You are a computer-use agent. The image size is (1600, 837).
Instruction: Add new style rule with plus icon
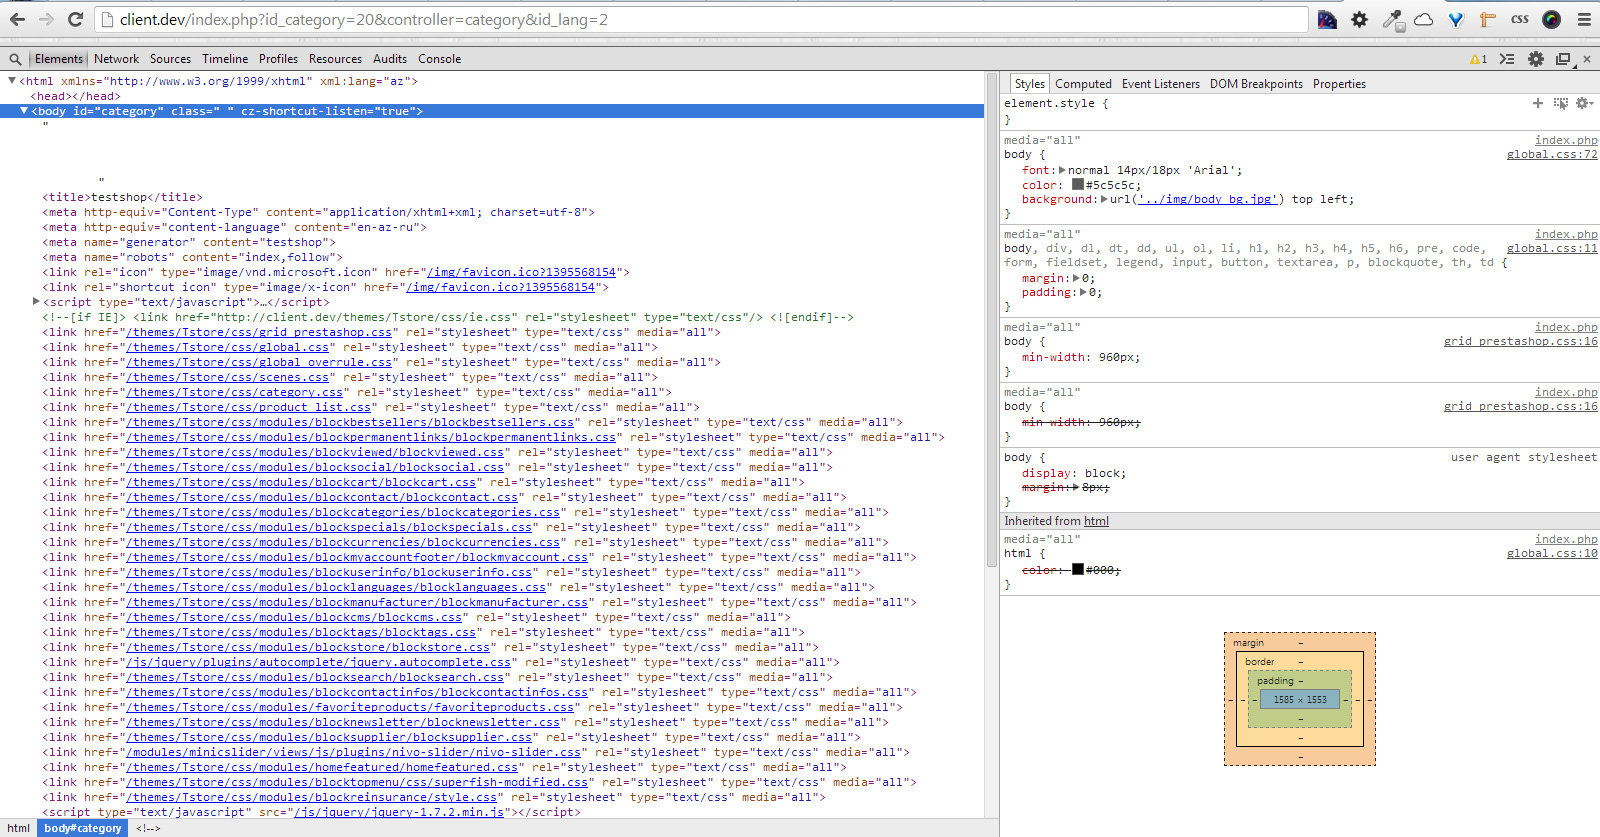click(x=1538, y=103)
